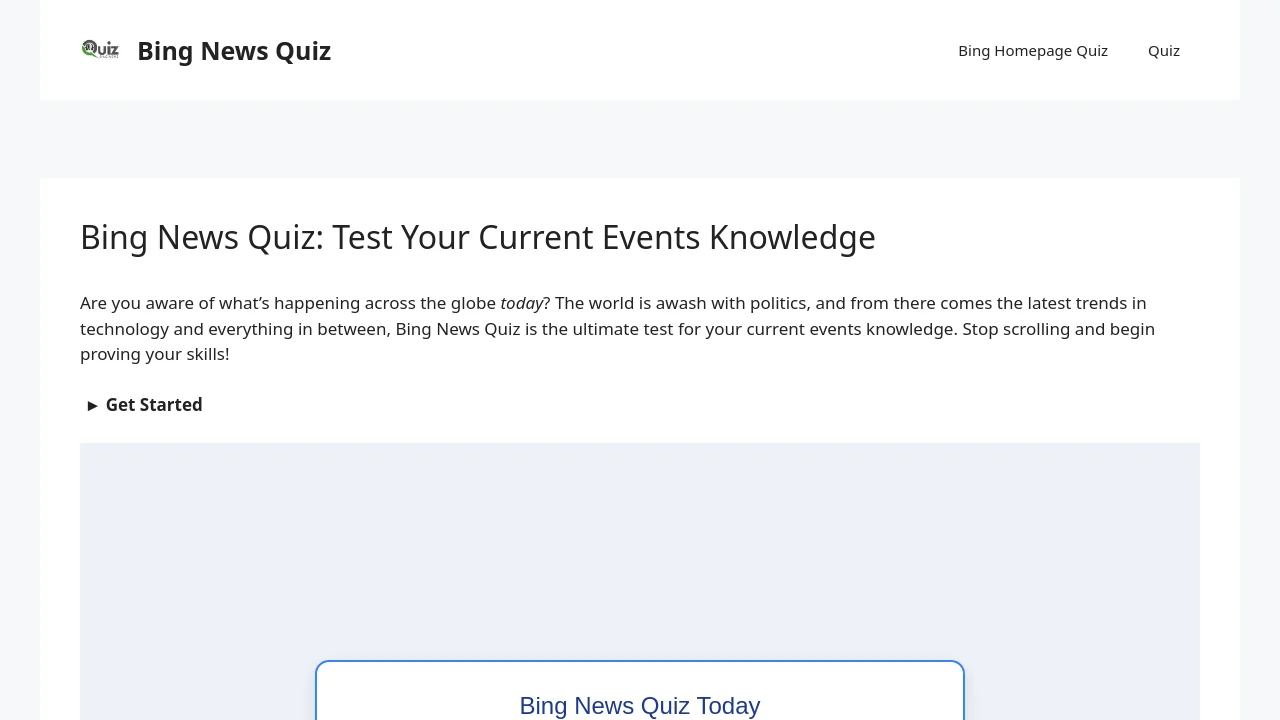
Task: Open the bold Bing News Quiz site title
Action: click(x=234, y=51)
